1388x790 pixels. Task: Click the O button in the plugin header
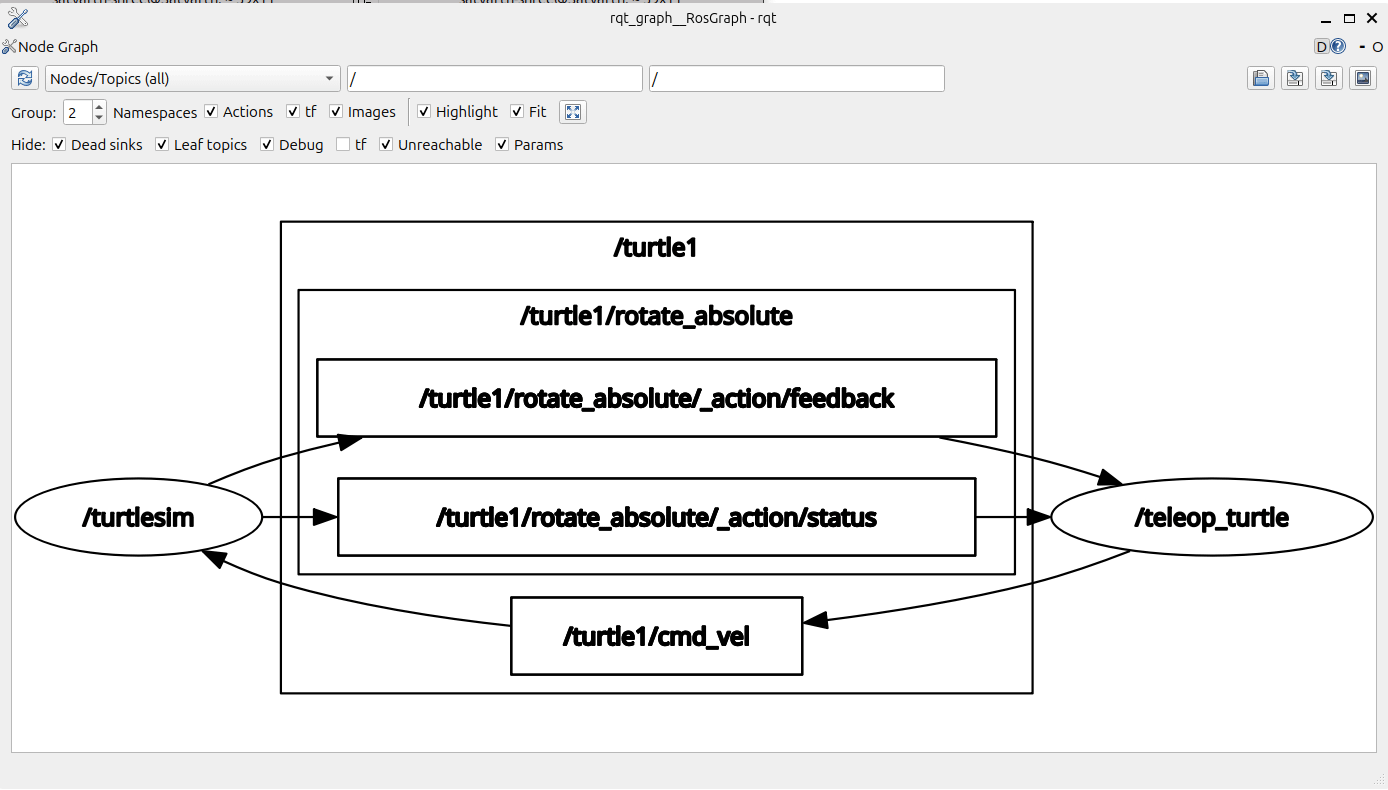[x=1378, y=47]
